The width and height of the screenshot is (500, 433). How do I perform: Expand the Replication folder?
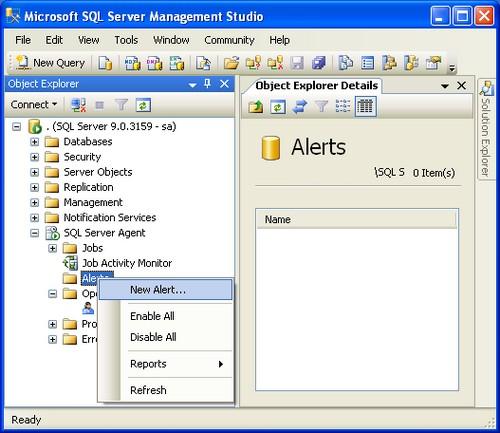(34, 187)
